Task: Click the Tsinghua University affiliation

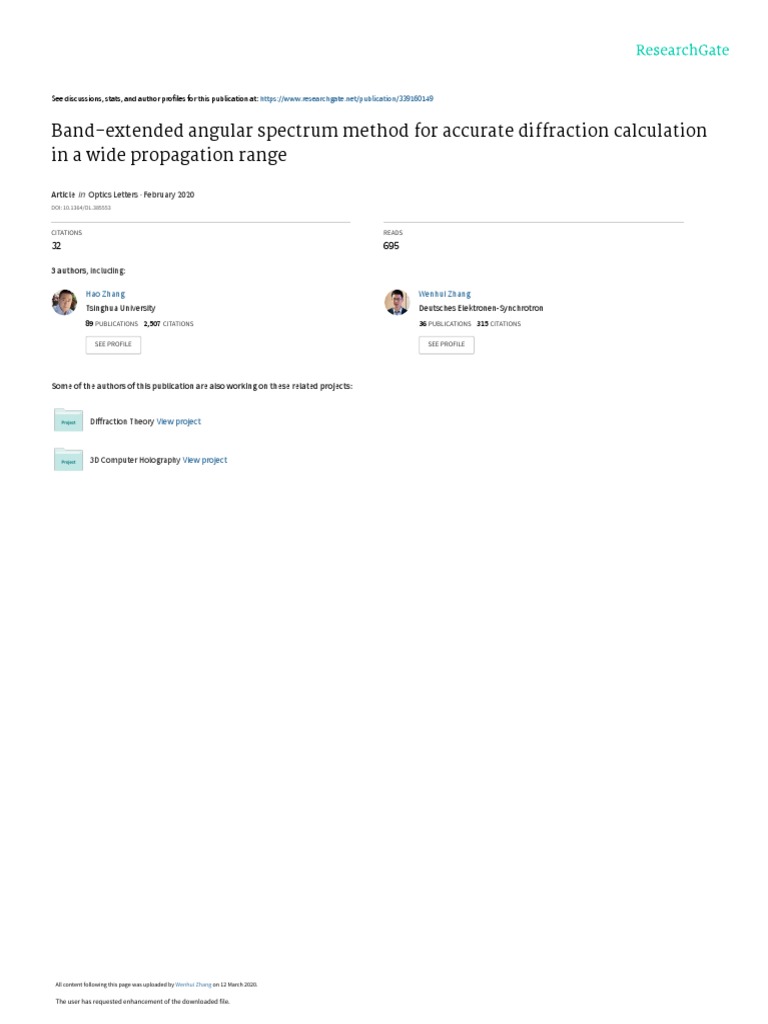Action: 120,309
